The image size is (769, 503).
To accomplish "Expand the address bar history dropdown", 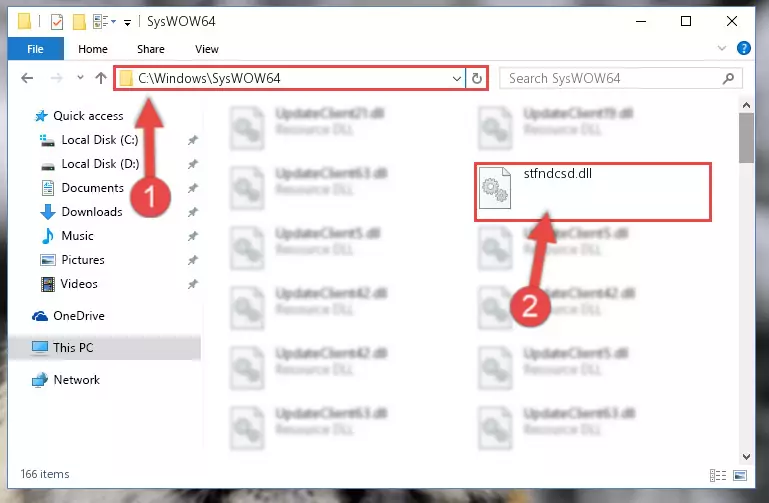I will 456,78.
